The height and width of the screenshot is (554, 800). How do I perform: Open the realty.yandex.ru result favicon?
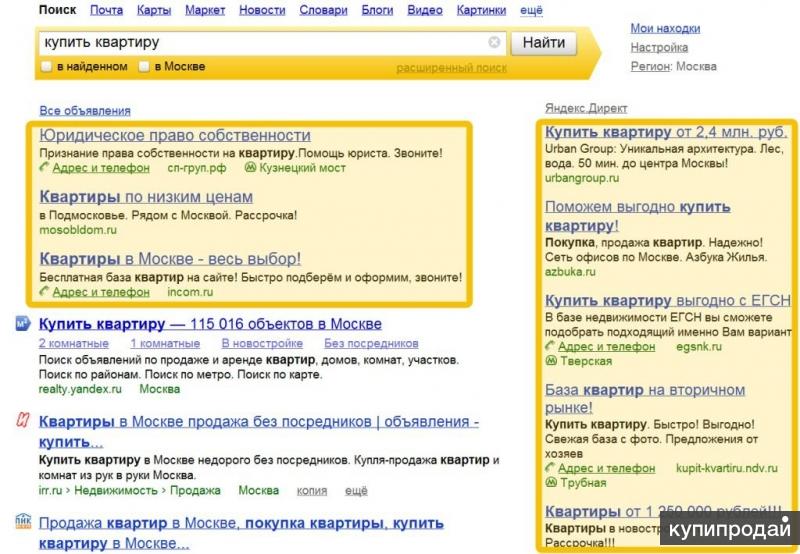click(23, 323)
